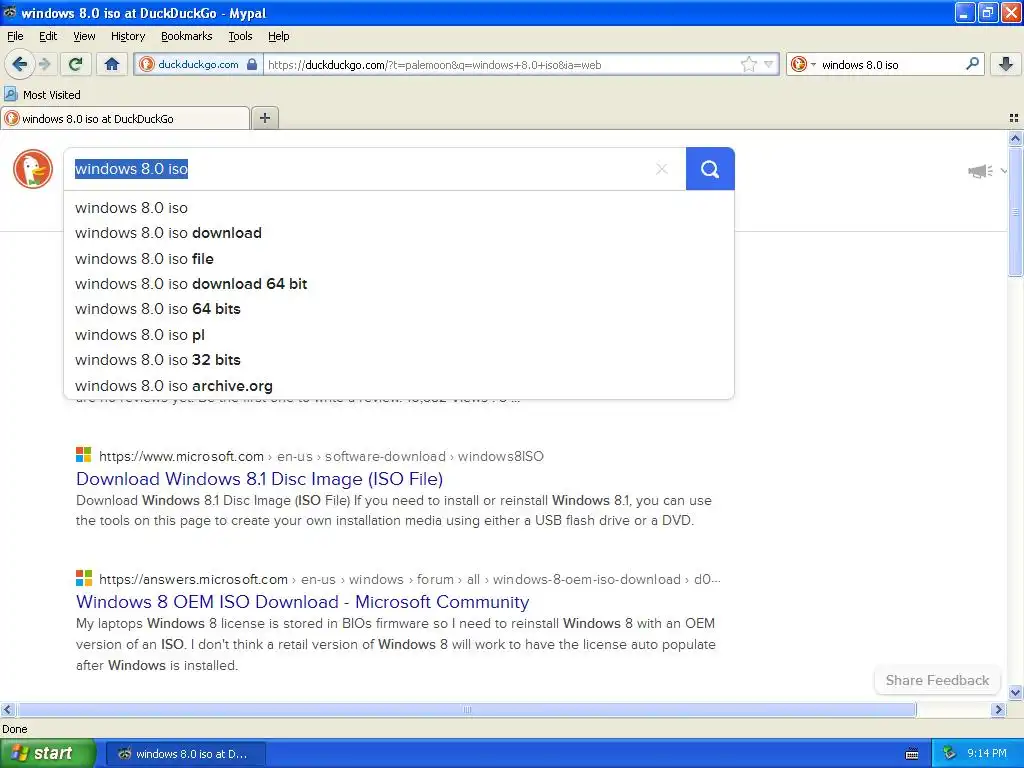This screenshot has width=1024, height=768.
Task: Choose suggestion 'windows 8.0 iso 64 bits'
Action: pyautogui.click(x=399, y=309)
